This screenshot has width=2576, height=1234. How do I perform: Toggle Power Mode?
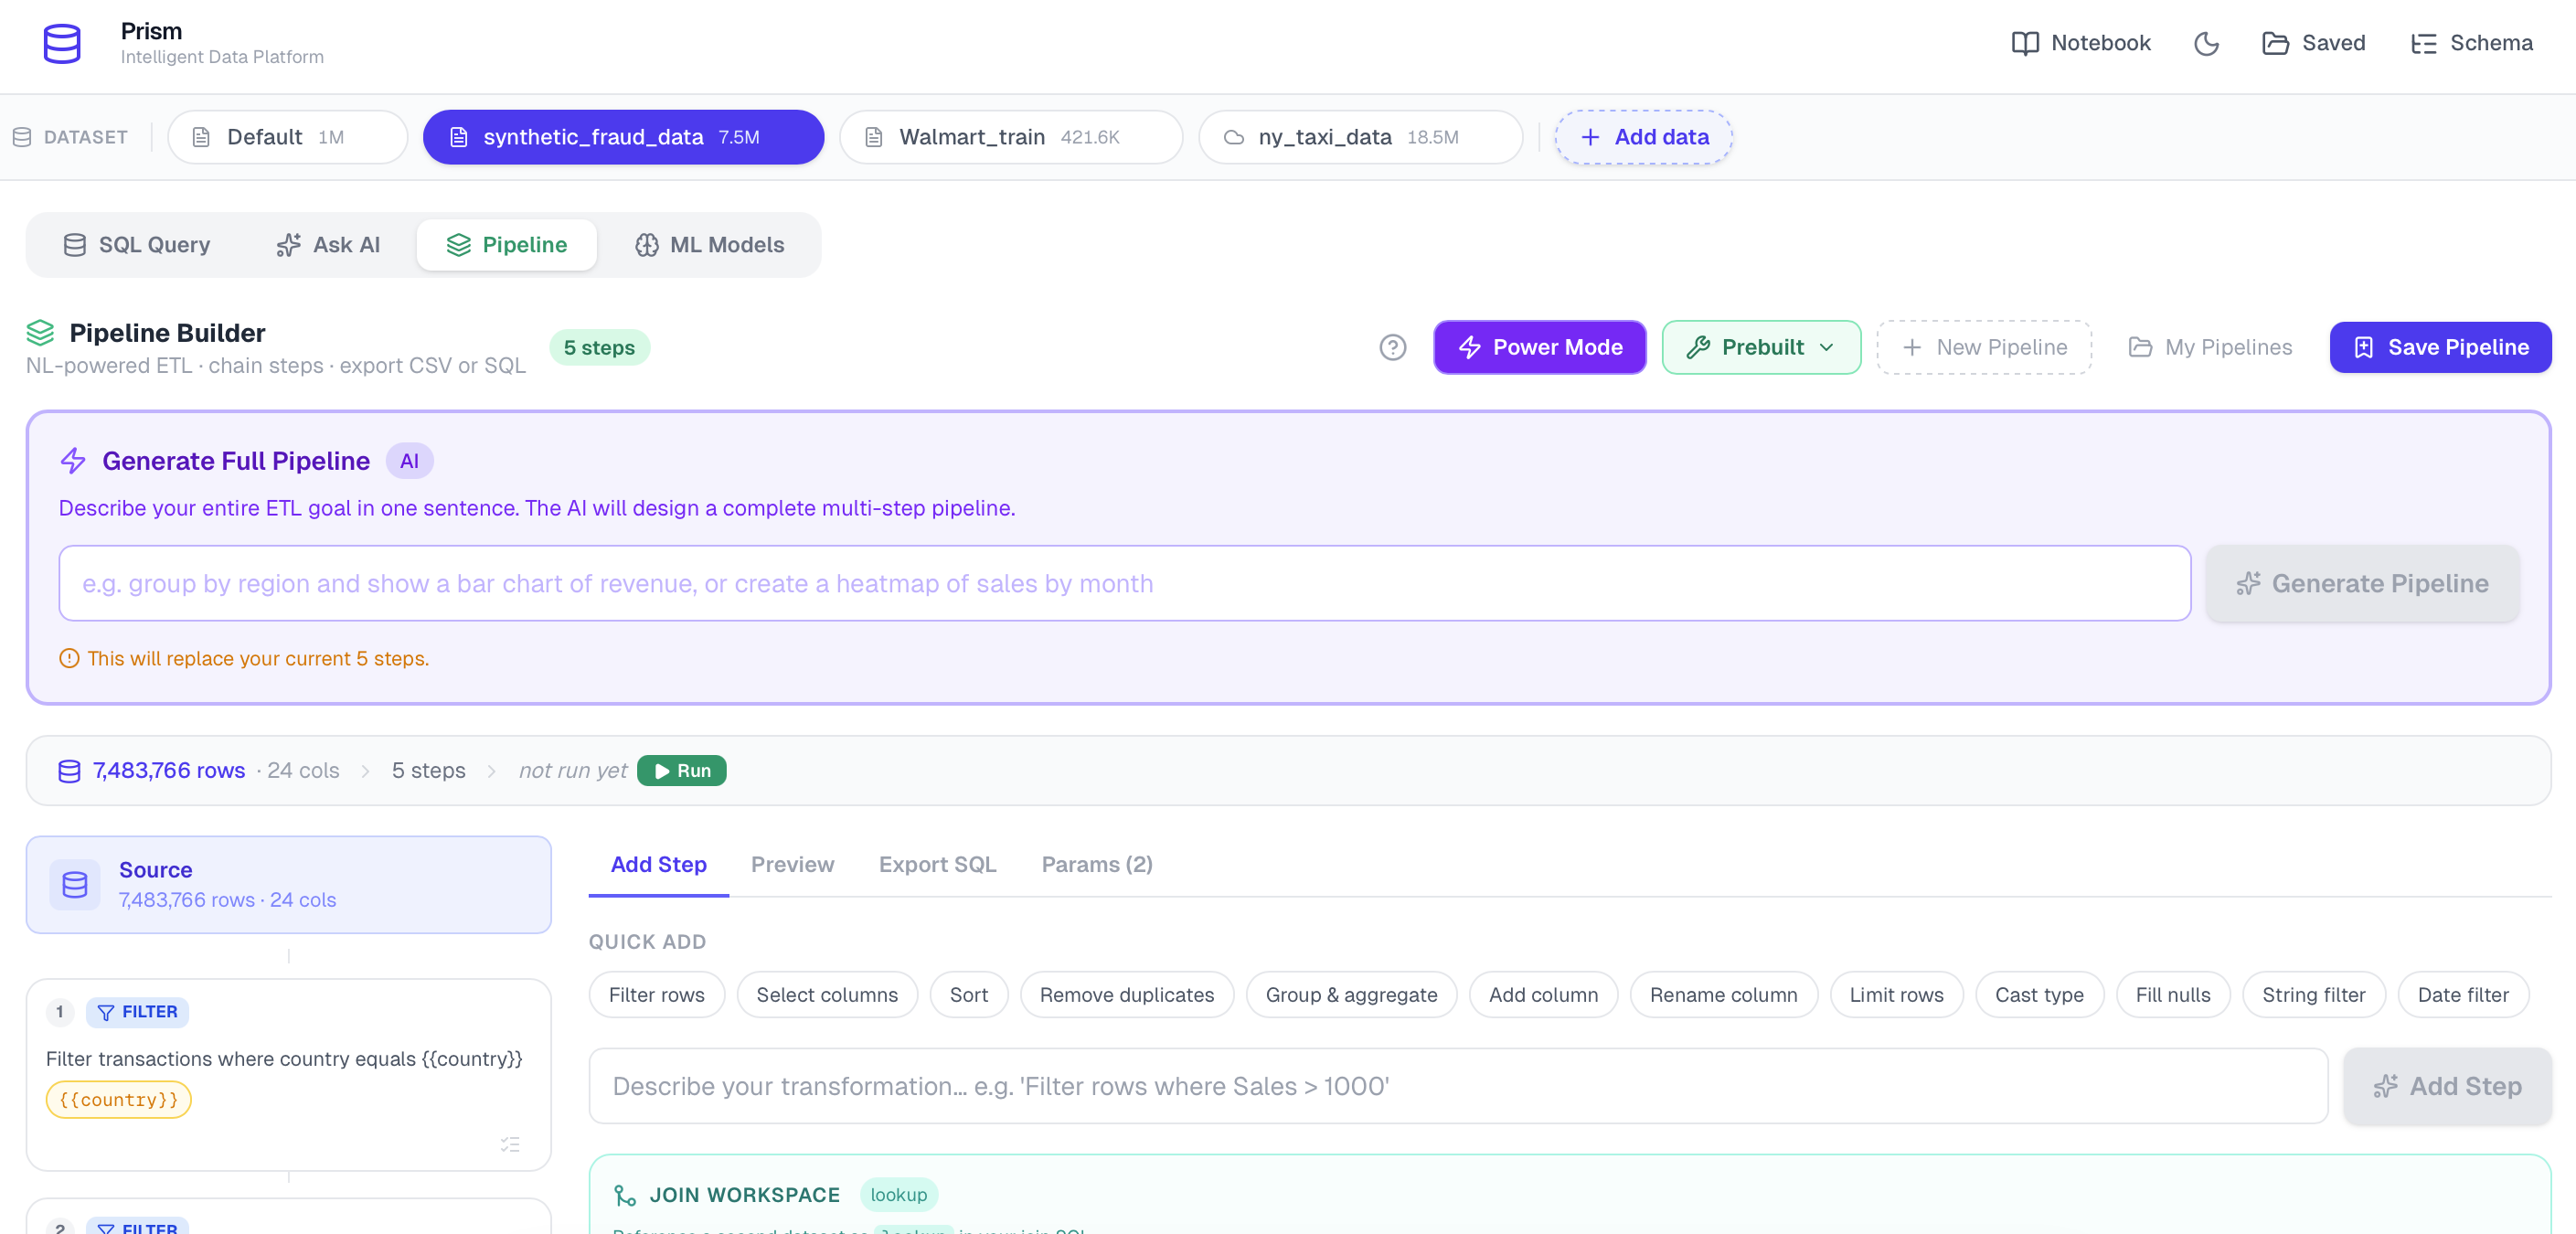(1539, 347)
